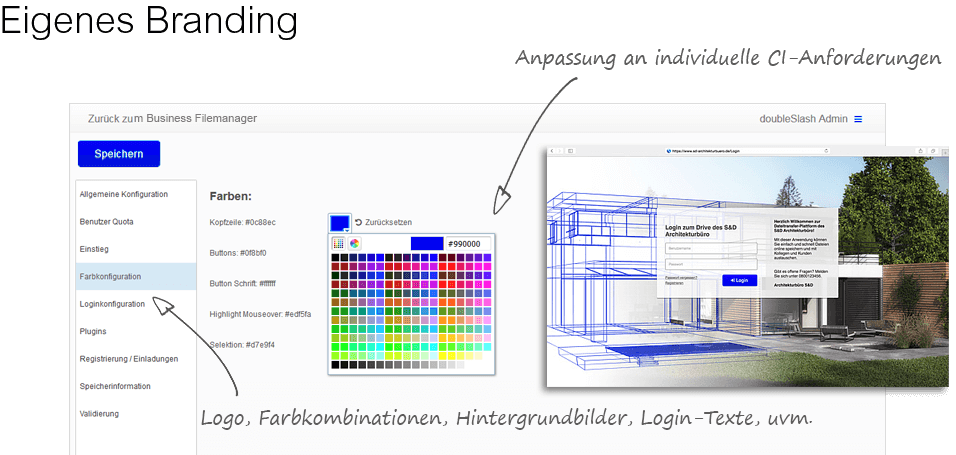The image size is (956, 455).
Task: Click the Highlight Mouseover: #edf5fa label
Action: (x=260, y=314)
